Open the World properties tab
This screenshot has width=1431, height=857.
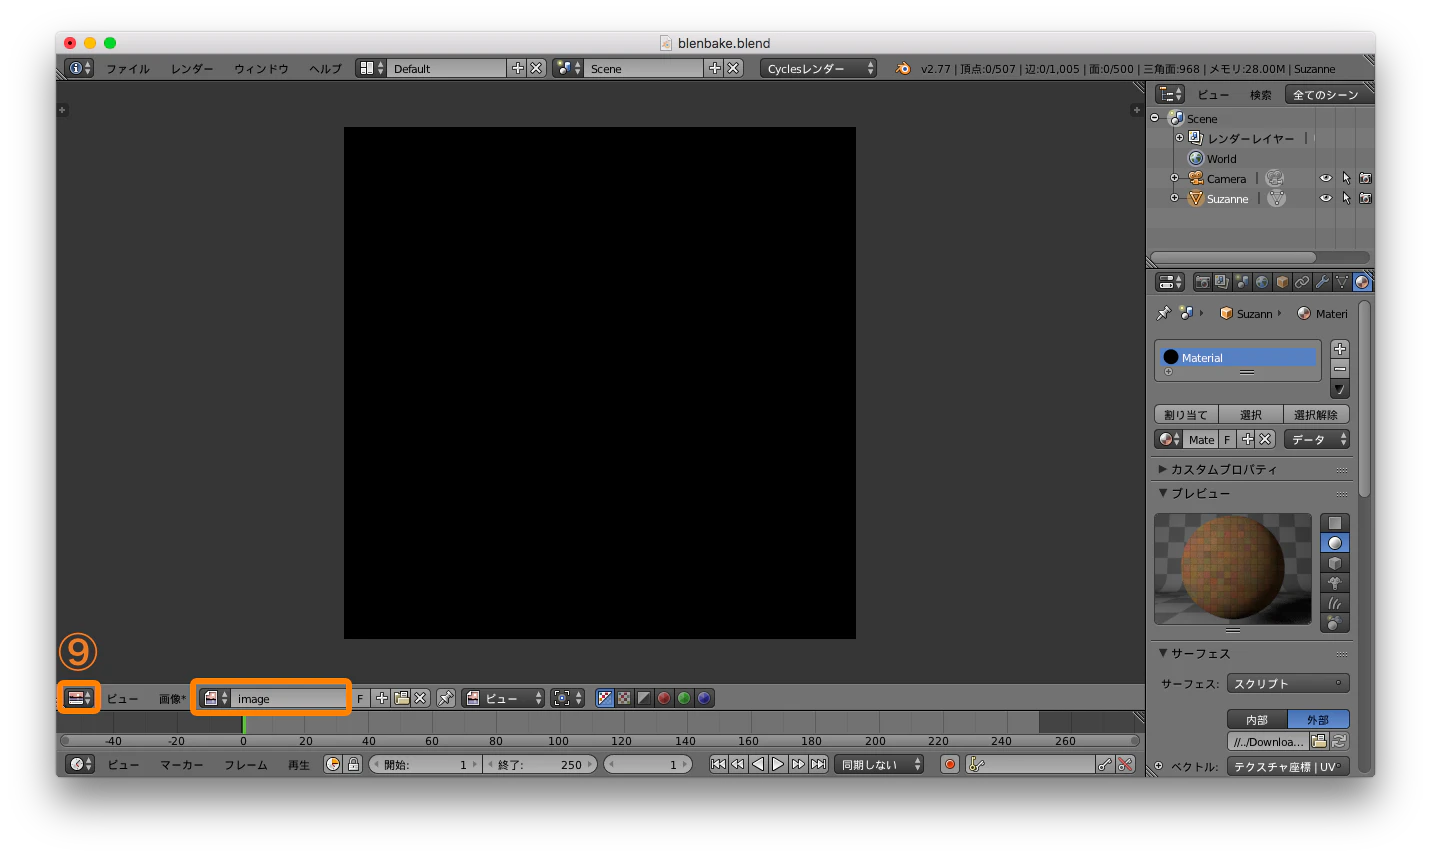coord(1262,283)
